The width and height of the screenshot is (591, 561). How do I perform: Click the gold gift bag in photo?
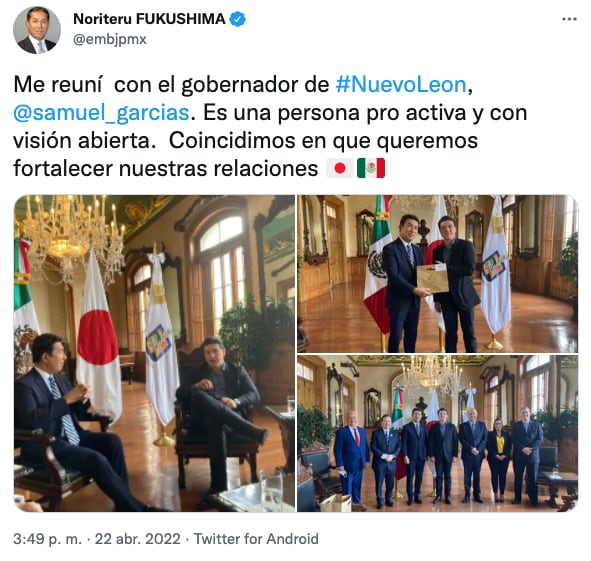click(x=433, y=279)
